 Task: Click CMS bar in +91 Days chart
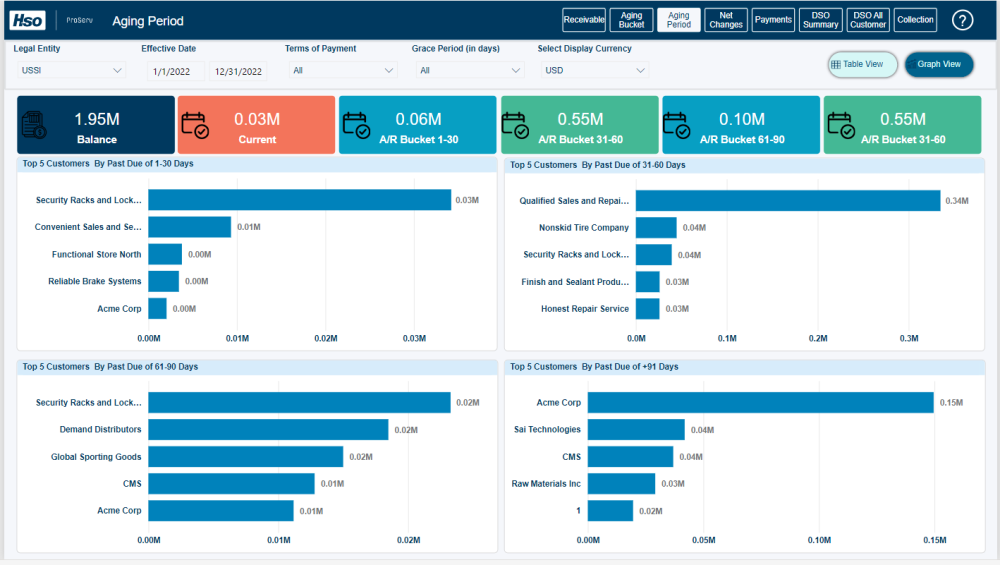(x=630, y=457)
